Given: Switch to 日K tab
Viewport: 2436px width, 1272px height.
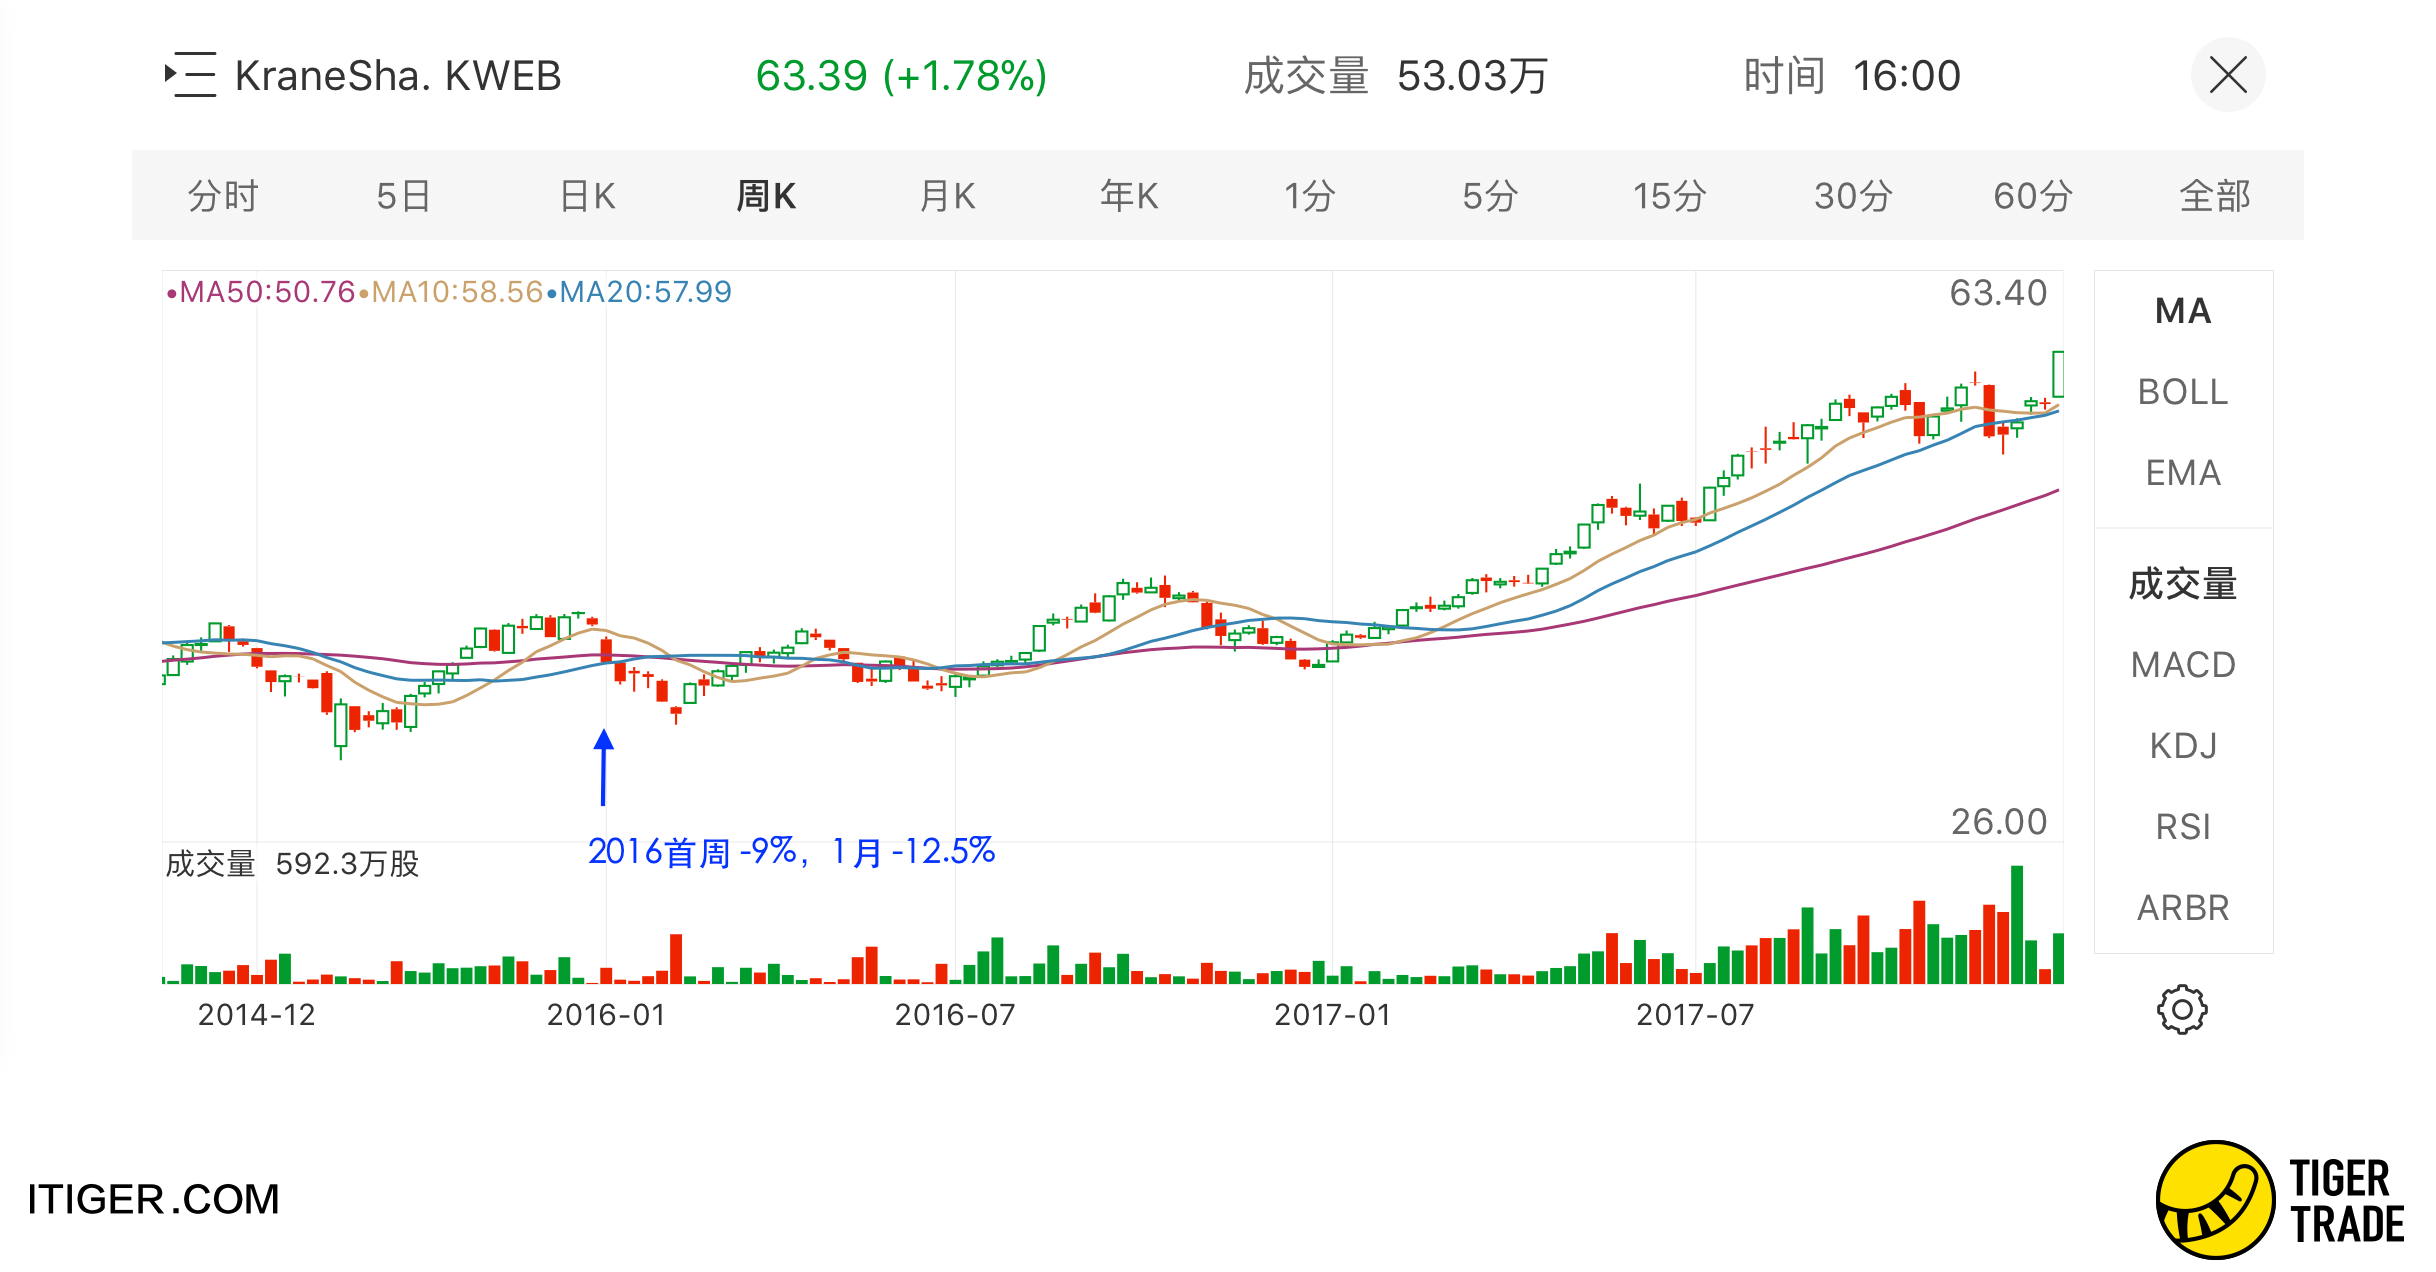Looking at the screenshot, I should [x=587, y=196].
